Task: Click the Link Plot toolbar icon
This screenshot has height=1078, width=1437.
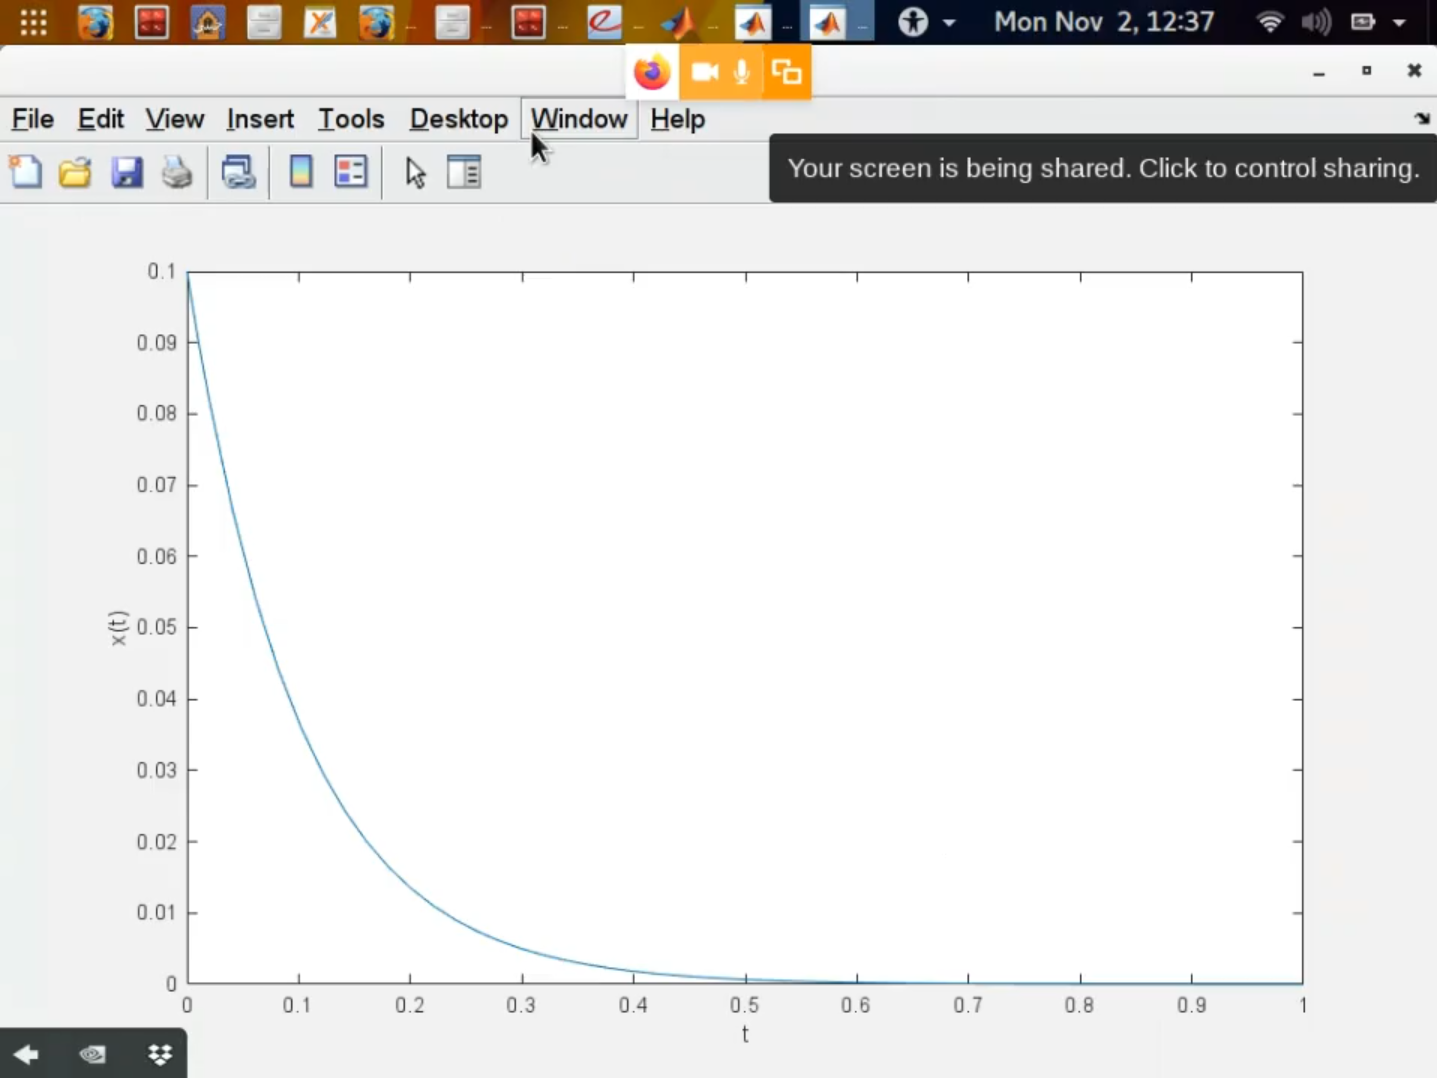Action: click(x=238, y=172)
